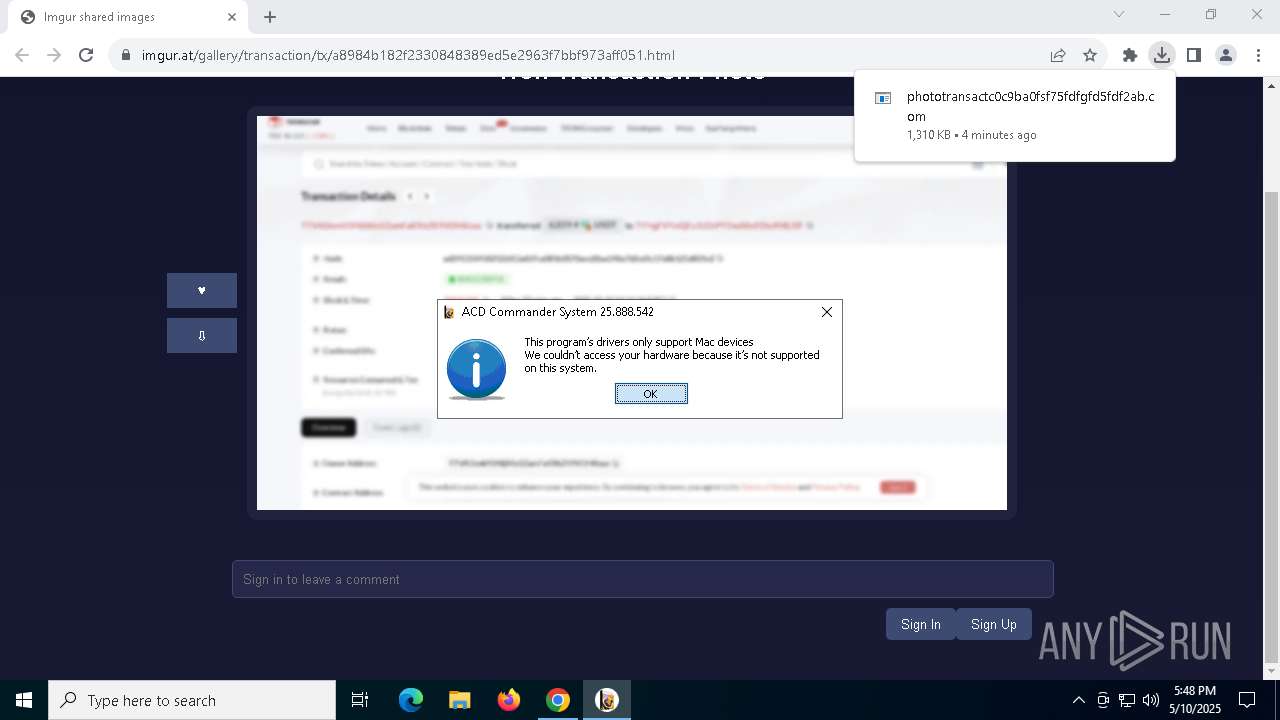The height and width of the screenshot is (720, 1280).
Task: Open Microsoft Edge from taskbar
Action: coord(410,700)
